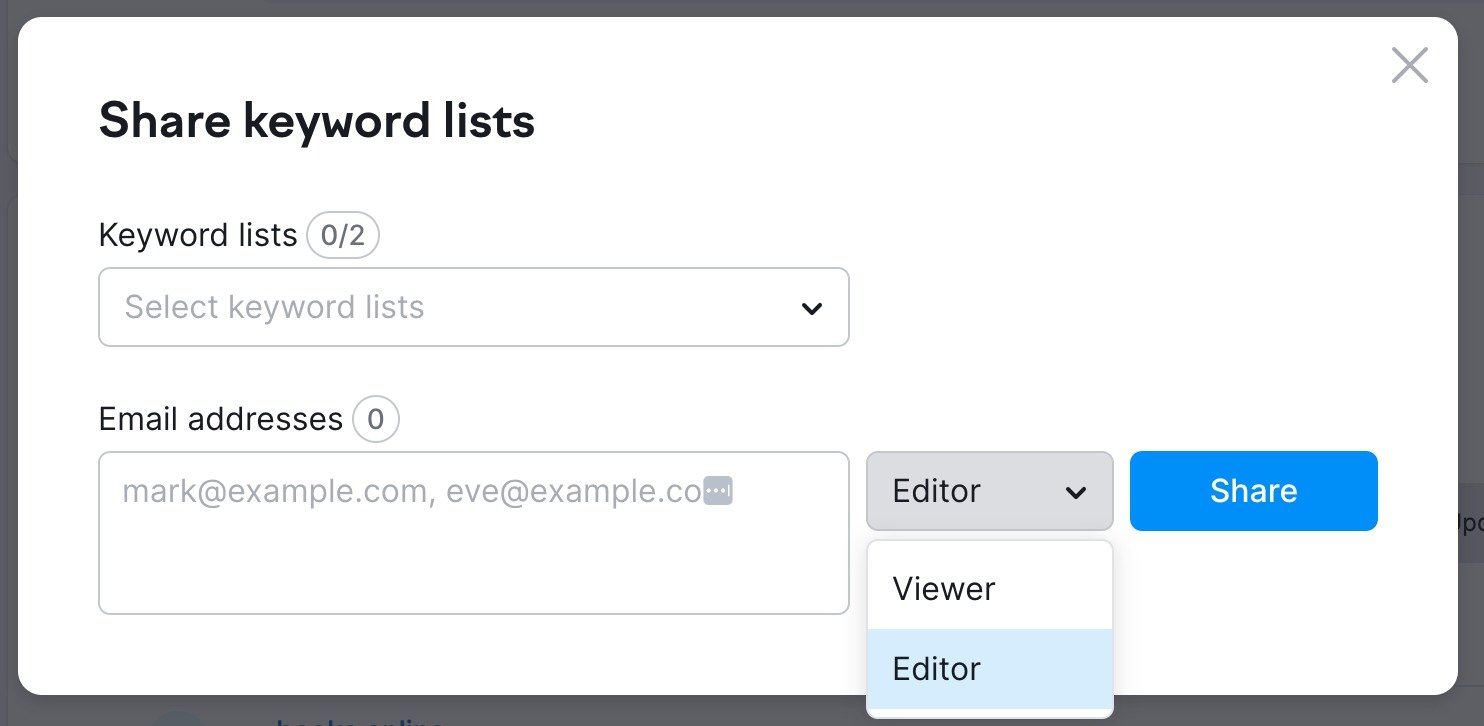Screen dimensions: 1484x726
Task: Close the Share keyword lists dialog
Action: pyautogui.click(x=1409, y=66)
